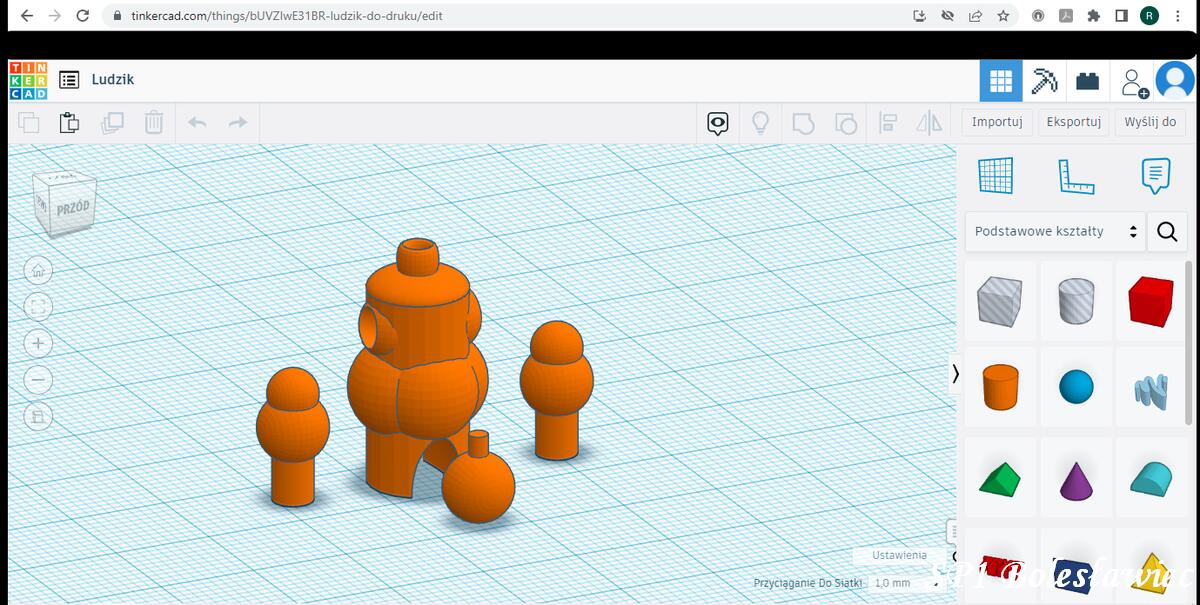Click the Paste tool icon
Screen dimensions: 1200x605
69,123
